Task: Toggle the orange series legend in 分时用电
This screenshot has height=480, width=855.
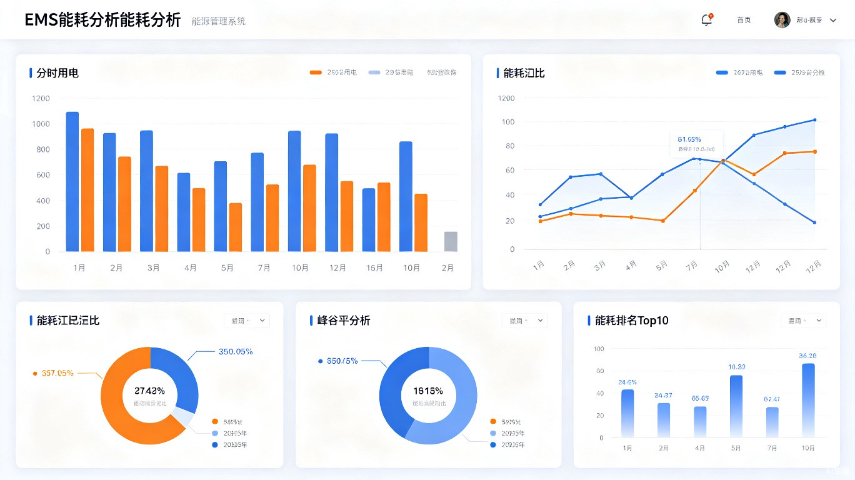Action: pos(333,72)
